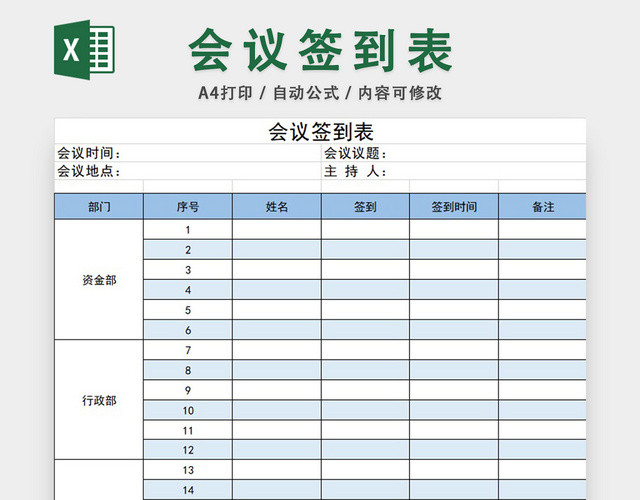Click the 主 持 人: label
This screenshot has width=640, height=500.
[x=355, y=171]
